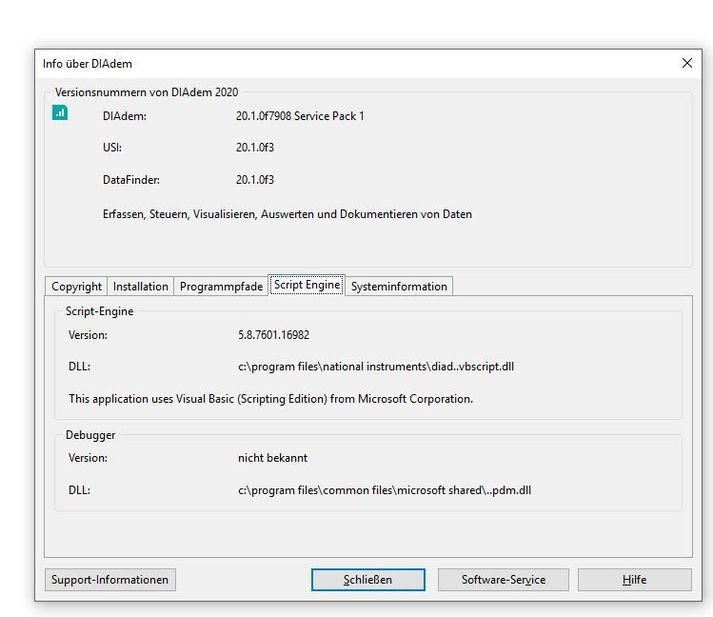Click the Schließen button

point(368,580)
